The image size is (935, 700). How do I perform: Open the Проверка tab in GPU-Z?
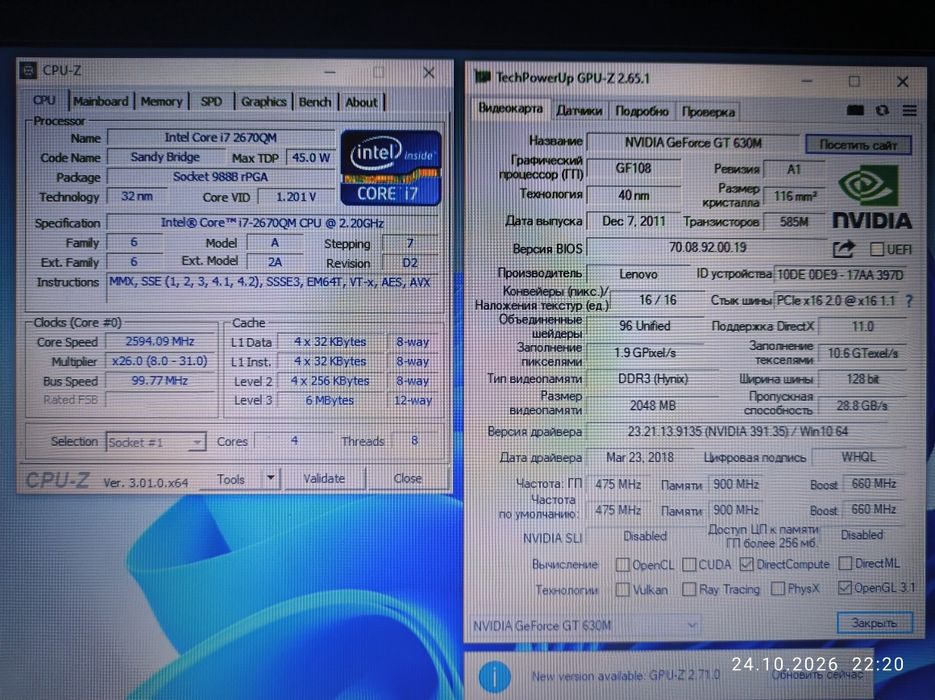click(708, 111)
